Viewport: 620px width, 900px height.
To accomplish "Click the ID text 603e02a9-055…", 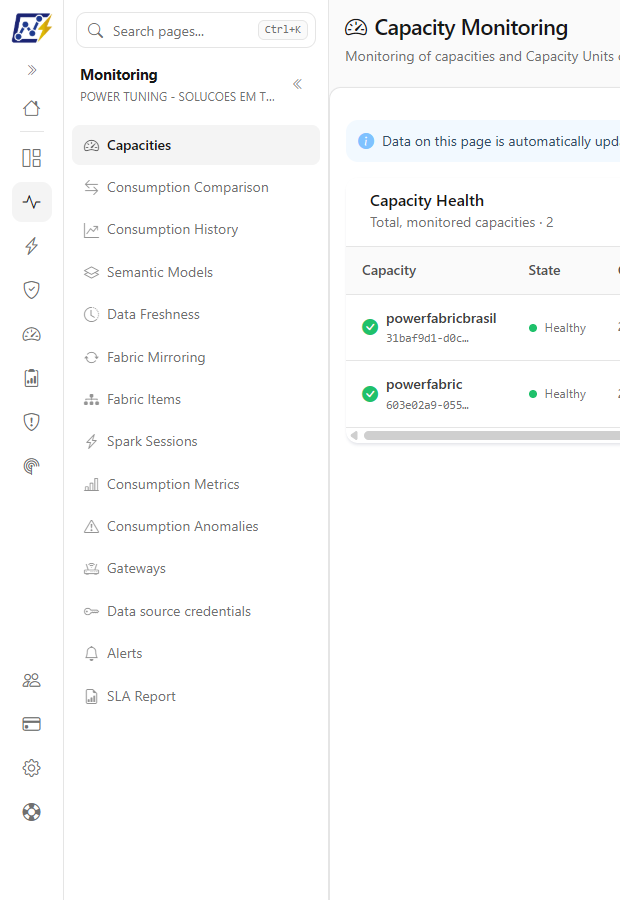I will [427, 405].
